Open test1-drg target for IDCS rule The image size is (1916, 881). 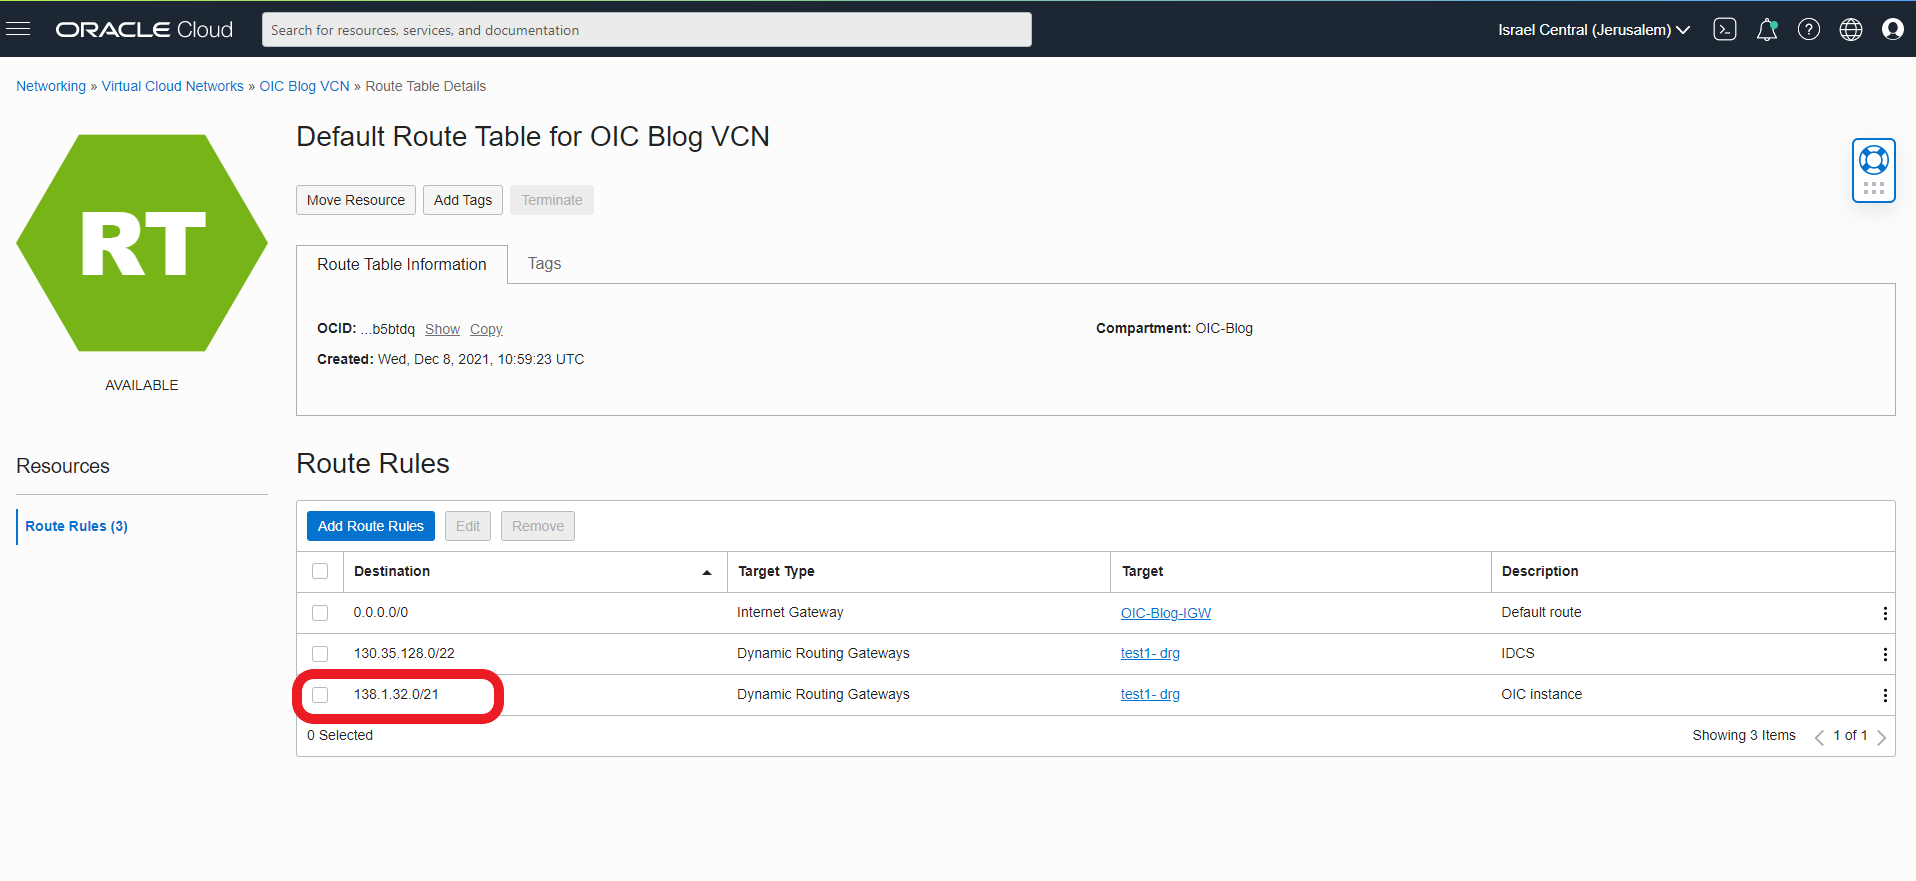[1150, 653]
